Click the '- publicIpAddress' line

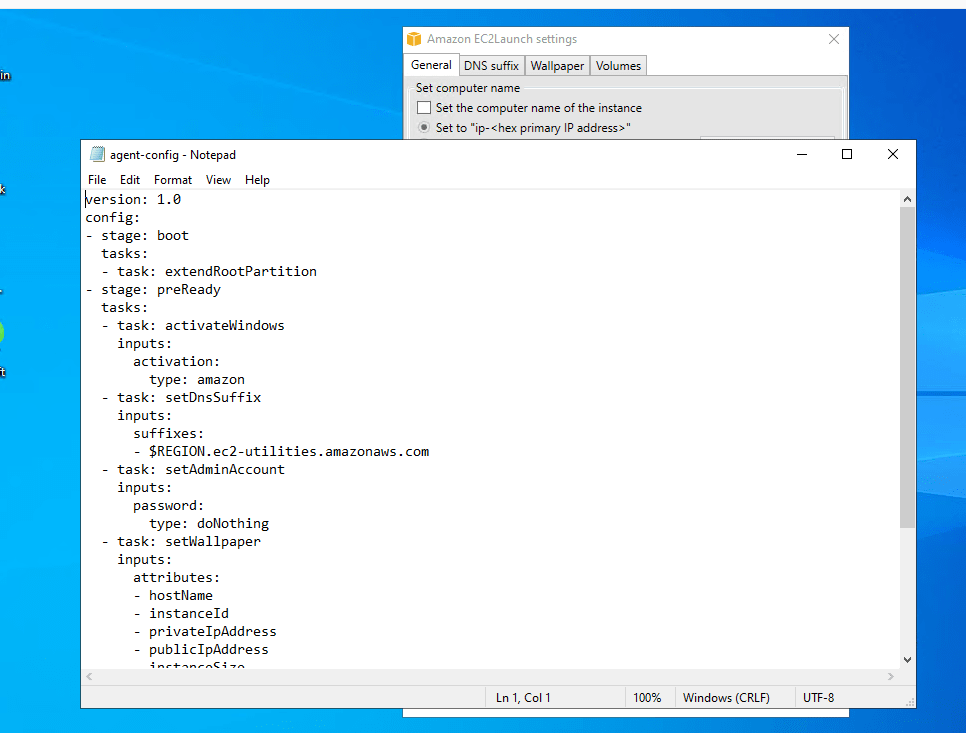coord(201,649)
